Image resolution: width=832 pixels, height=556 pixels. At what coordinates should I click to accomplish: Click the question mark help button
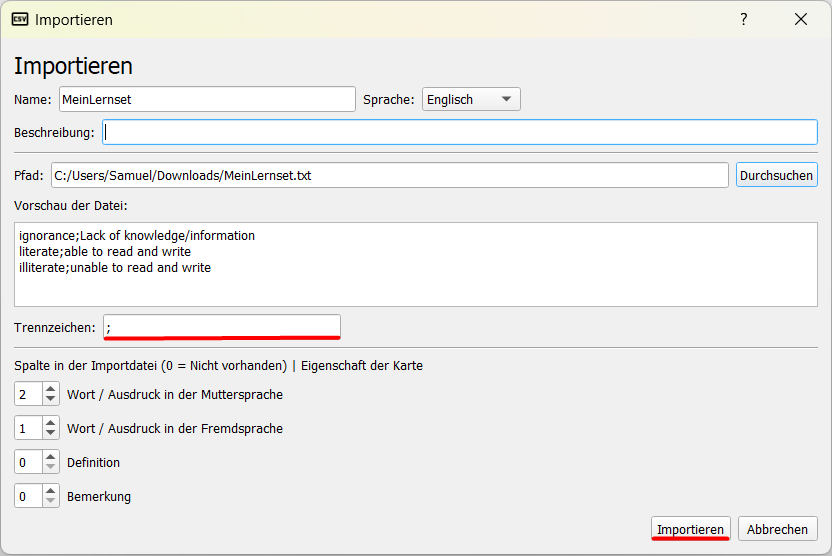pos(743,19)
